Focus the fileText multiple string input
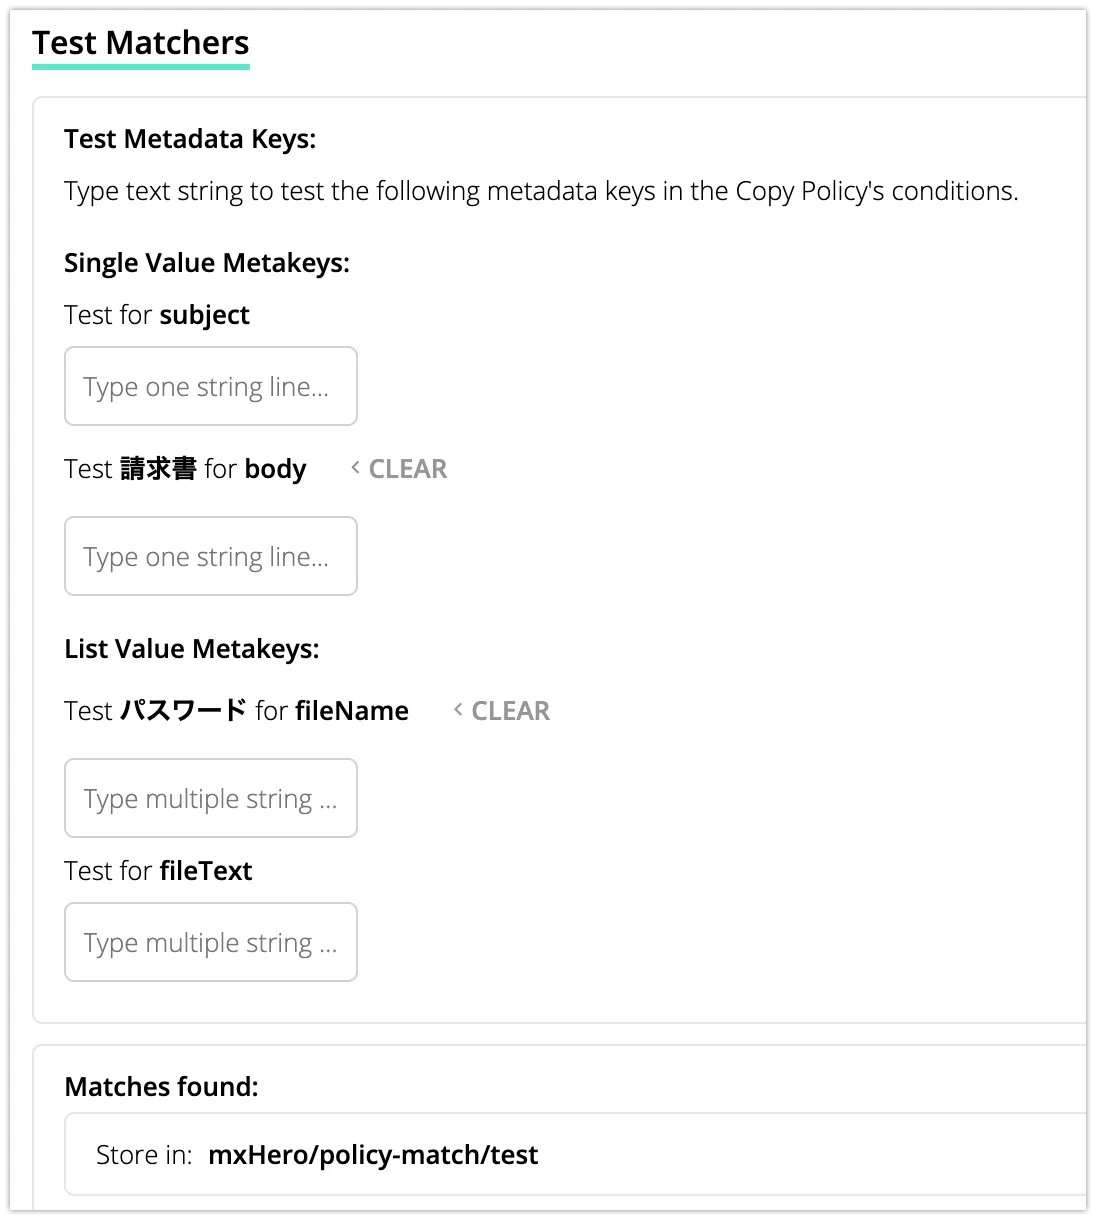Screen dimensions: 1096x1220 (x=211, y=943)
